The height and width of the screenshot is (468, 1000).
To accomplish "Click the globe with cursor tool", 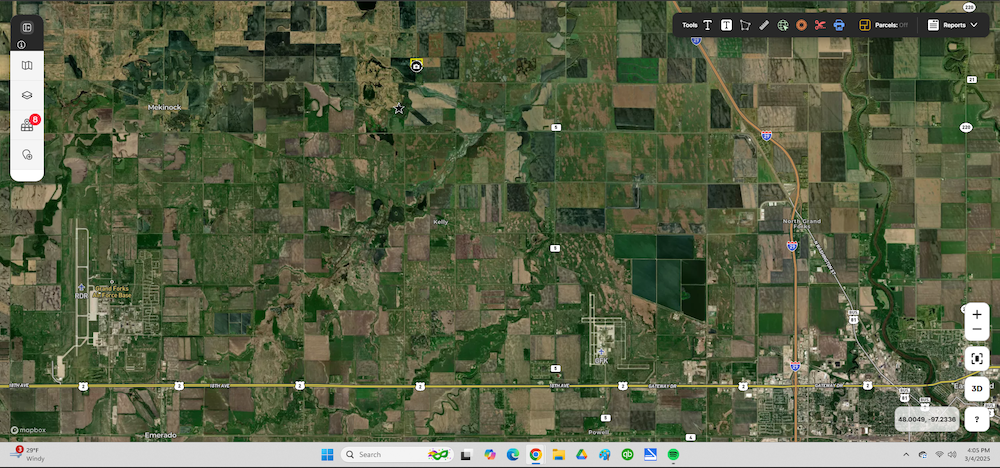I will 783,25.
